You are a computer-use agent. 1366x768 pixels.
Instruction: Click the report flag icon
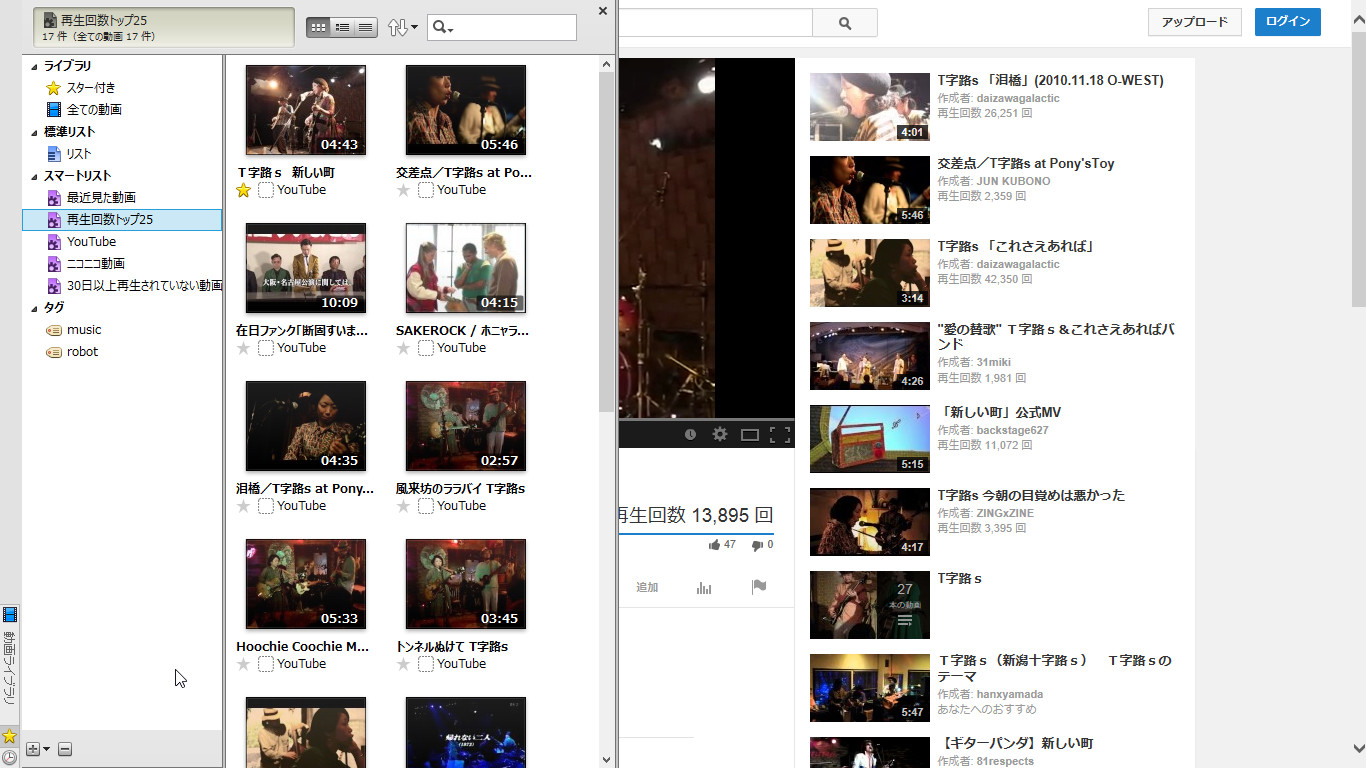coord(759,587)
